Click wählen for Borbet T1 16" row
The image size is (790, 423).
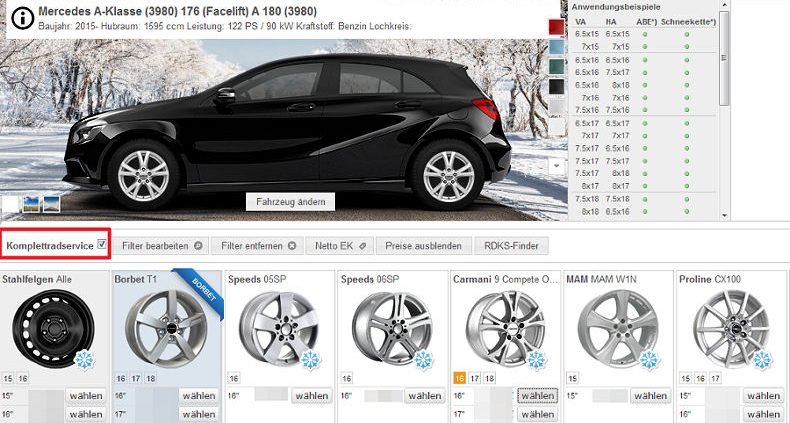[199, 396]
